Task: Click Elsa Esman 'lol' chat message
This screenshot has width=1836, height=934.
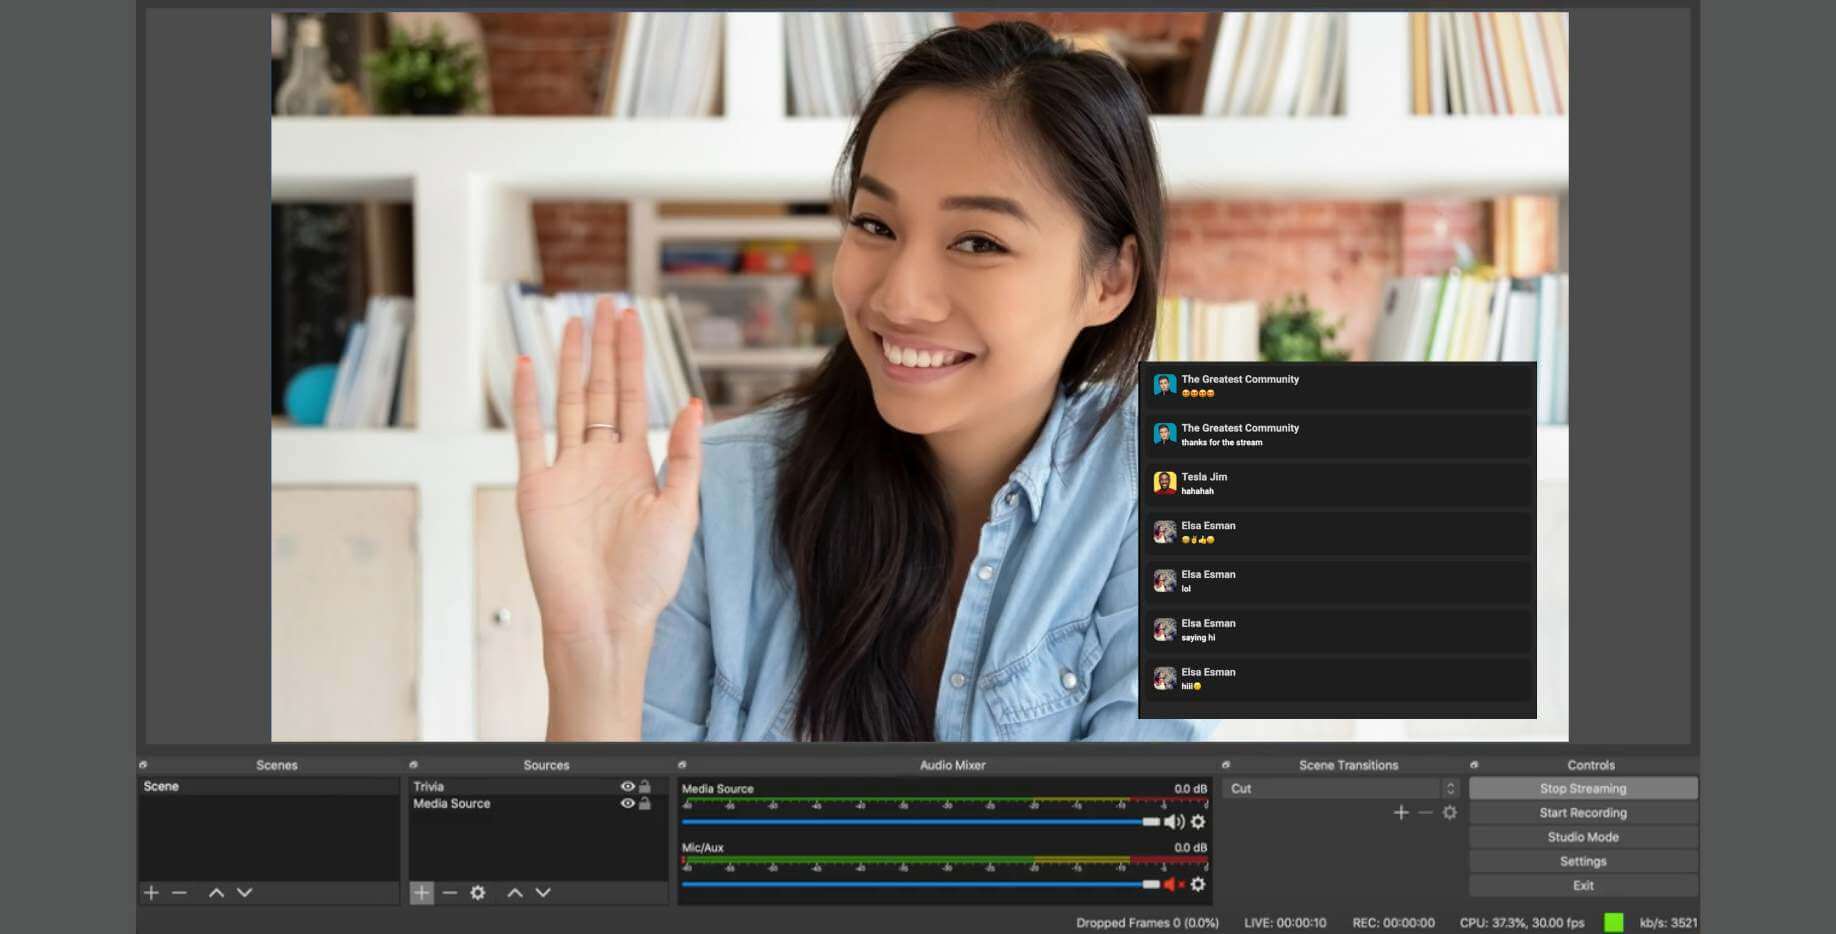Action: tap(1337, 581)
